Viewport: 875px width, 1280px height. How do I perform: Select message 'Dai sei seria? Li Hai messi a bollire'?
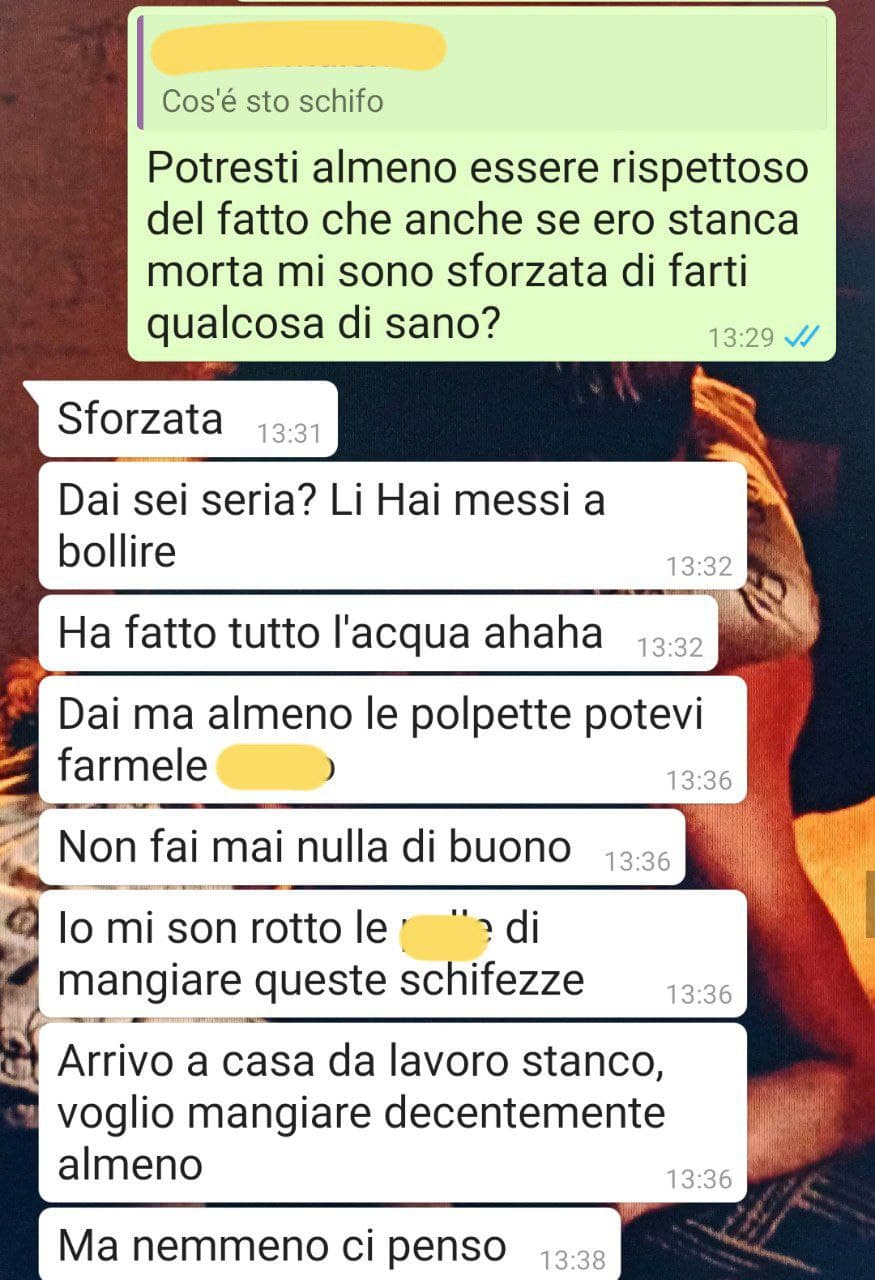(393, 526)
